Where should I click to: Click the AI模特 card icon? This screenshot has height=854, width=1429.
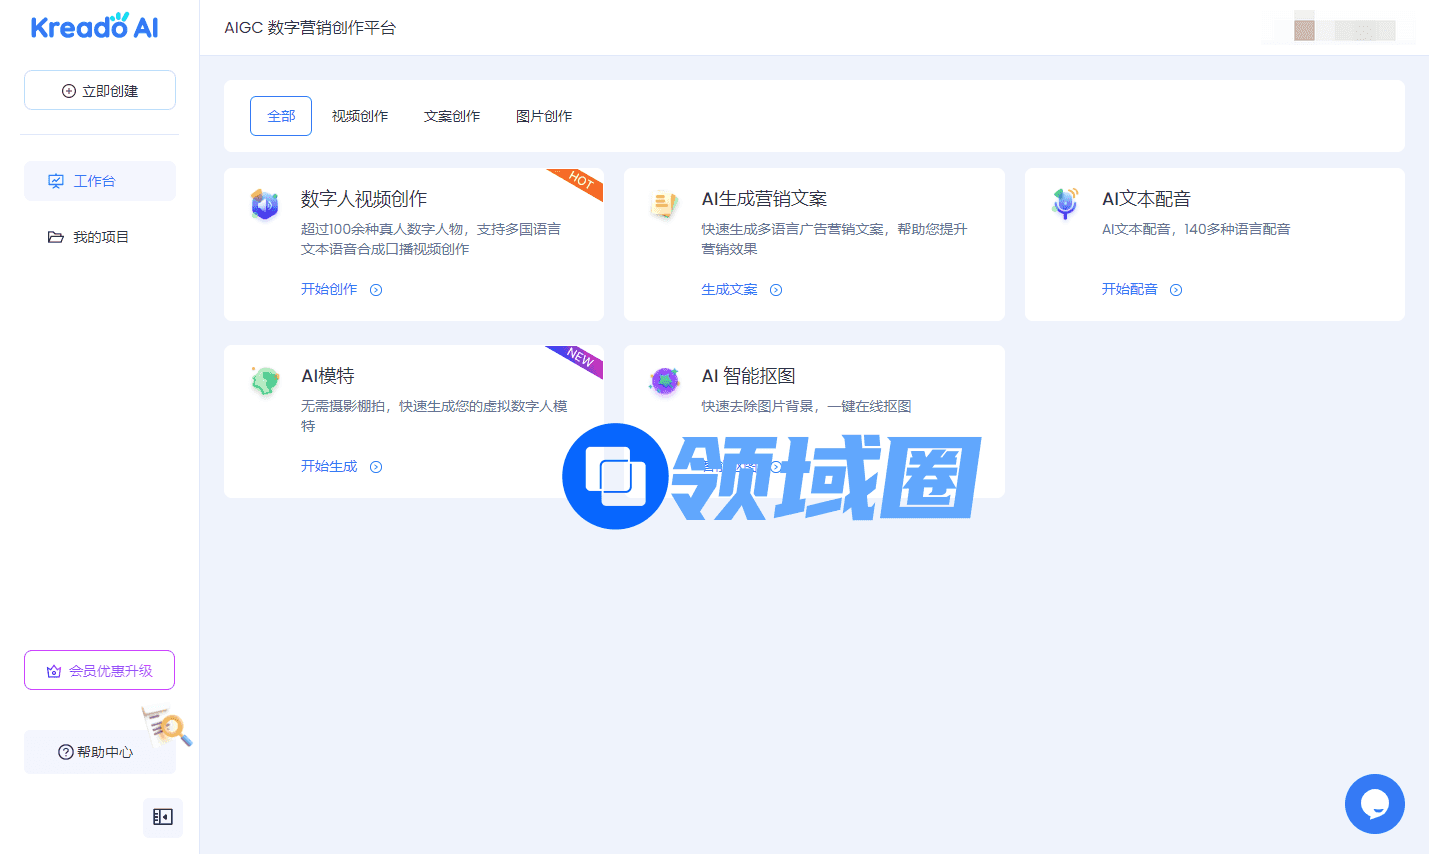[265, 381]
